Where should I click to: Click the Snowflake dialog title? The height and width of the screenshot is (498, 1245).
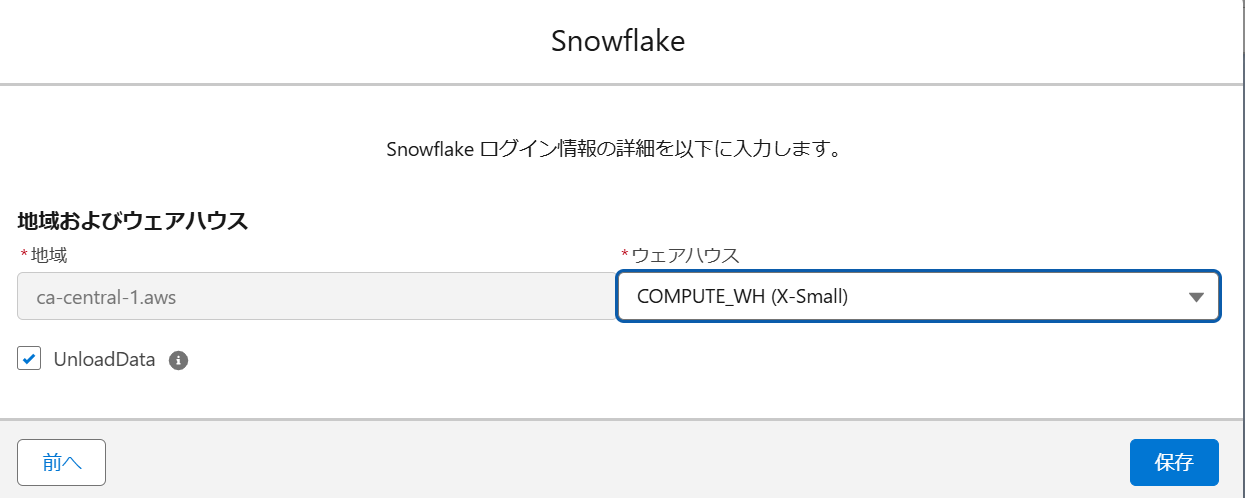(x=618, y=41)
